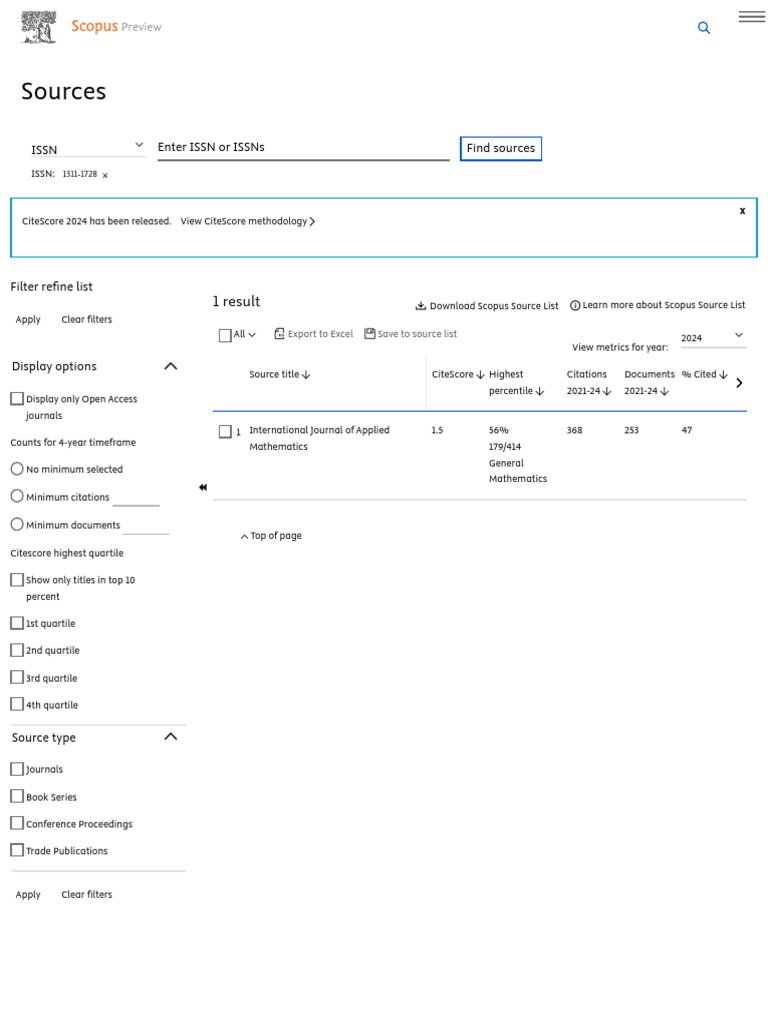Check Trade Publications source type
This screenshot has height=1024, width=768.
point(17,850)
